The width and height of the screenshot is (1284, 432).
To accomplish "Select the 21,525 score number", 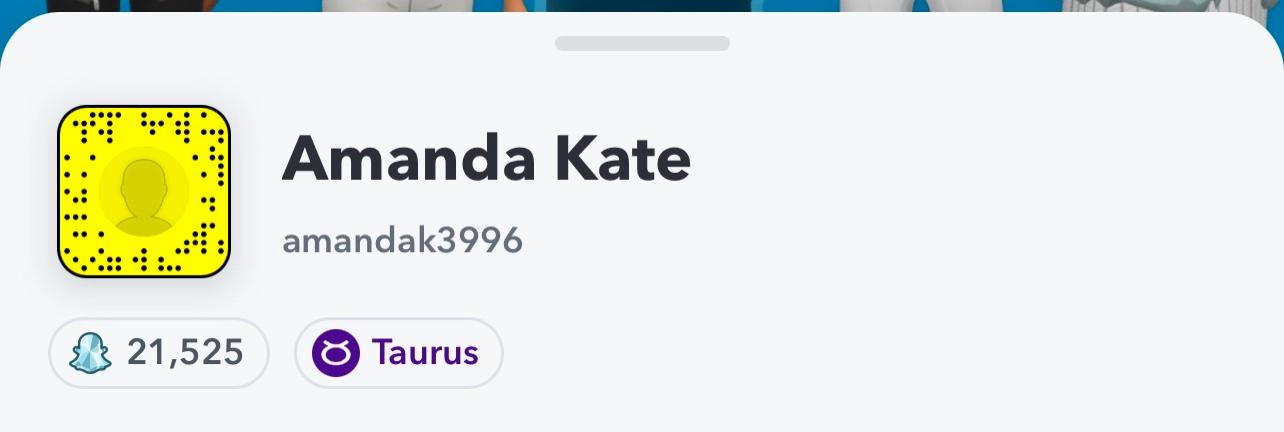I will click(185, 353).
